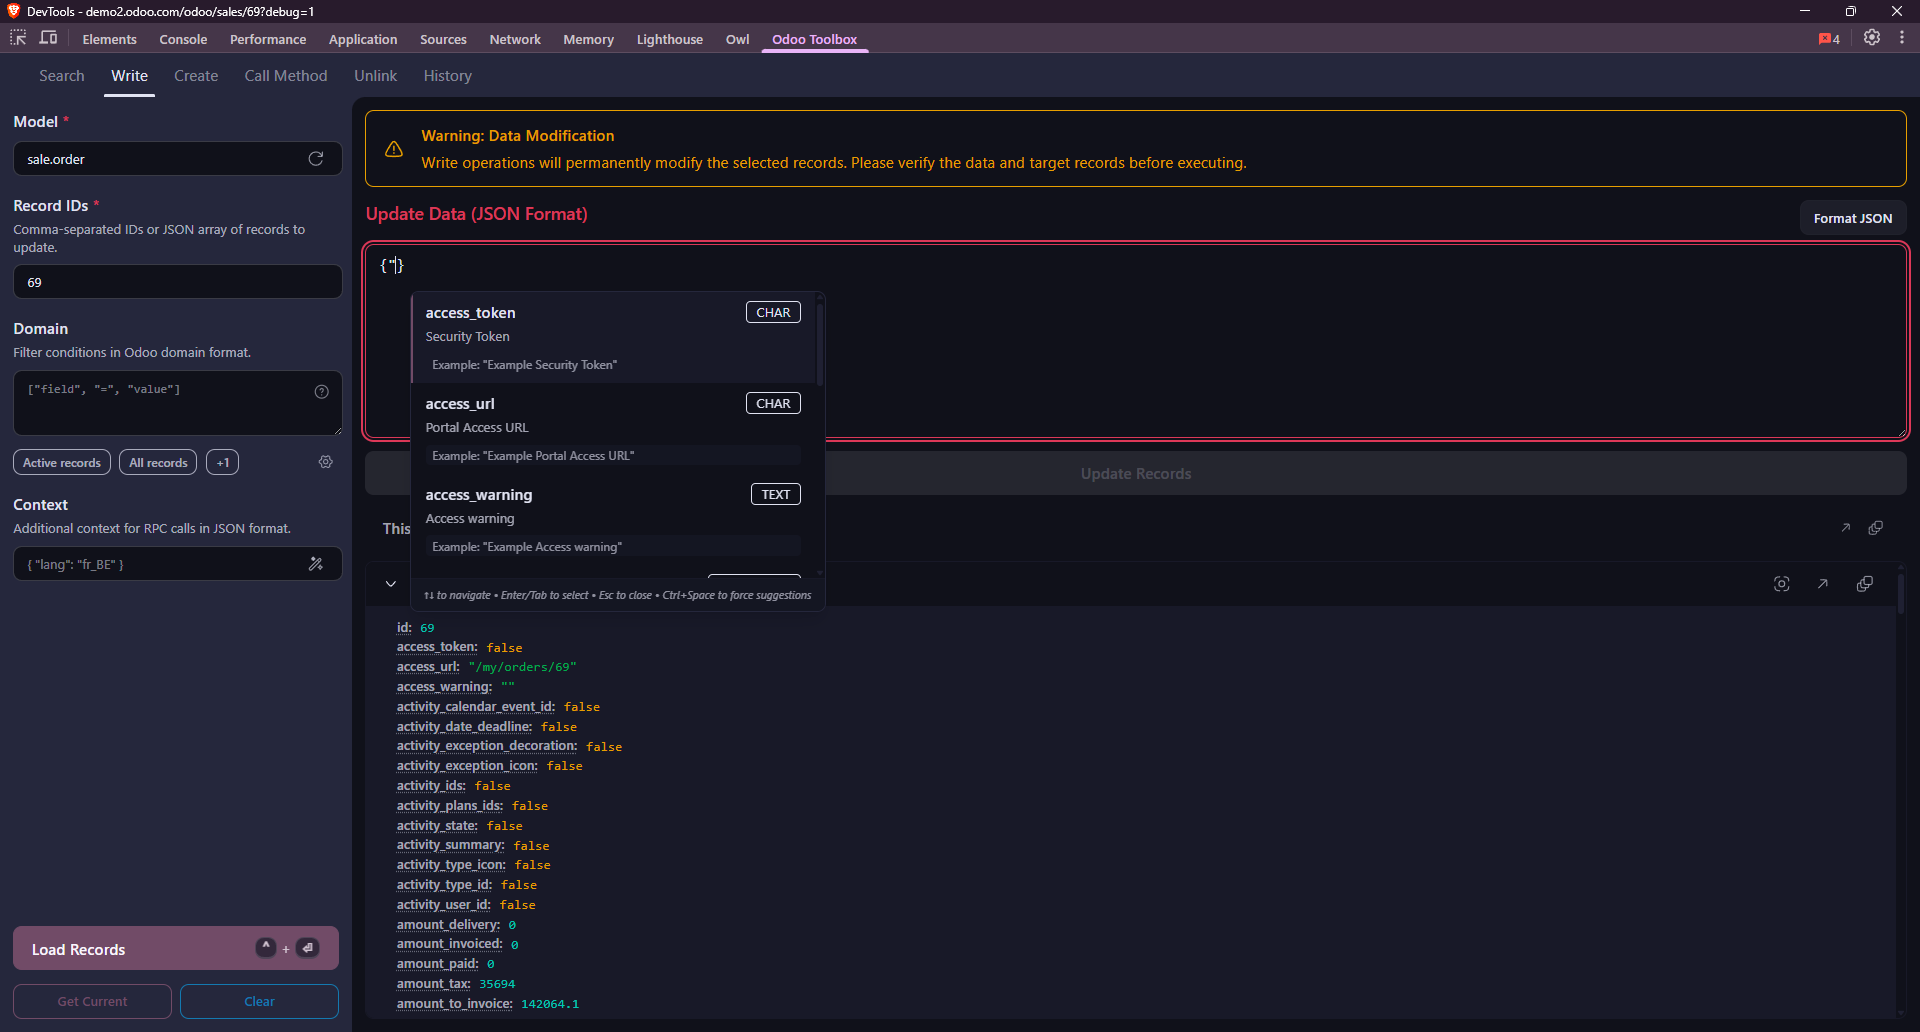Screen dimensions: 1920x1032
Task: Collapse the record 69 result row
Action: (x=390, y=583)
